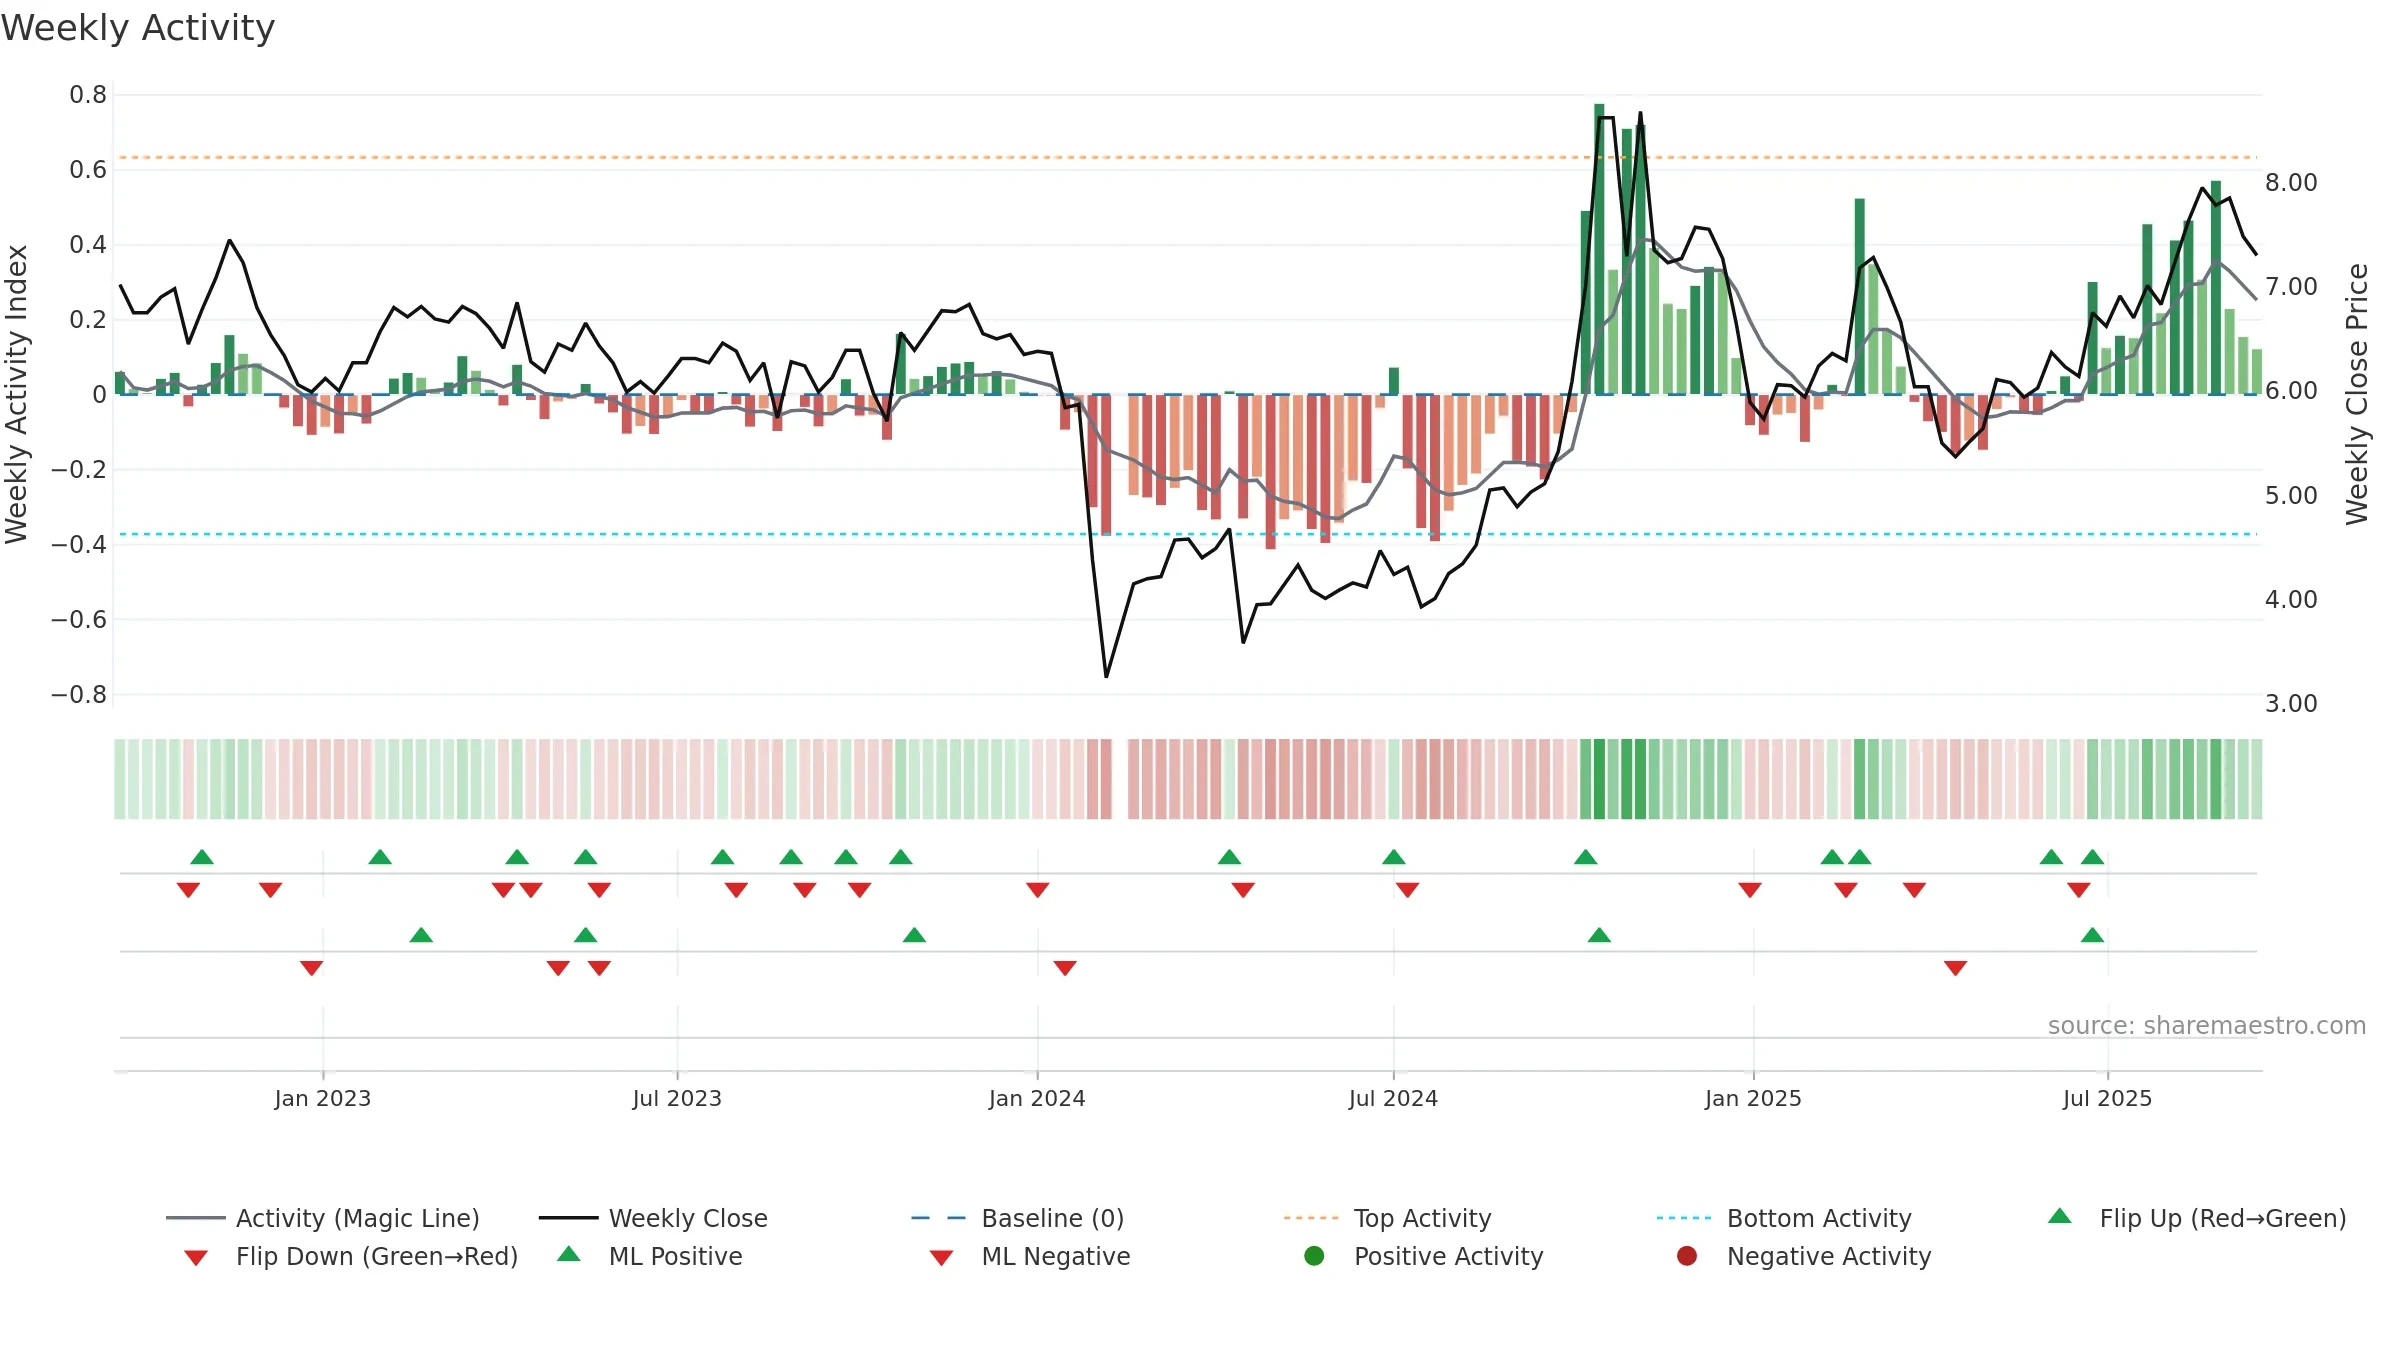Toggle Activity (Magic Line) legend entry
This screenshot has height=1350, width=2400.
point(323,1218)
